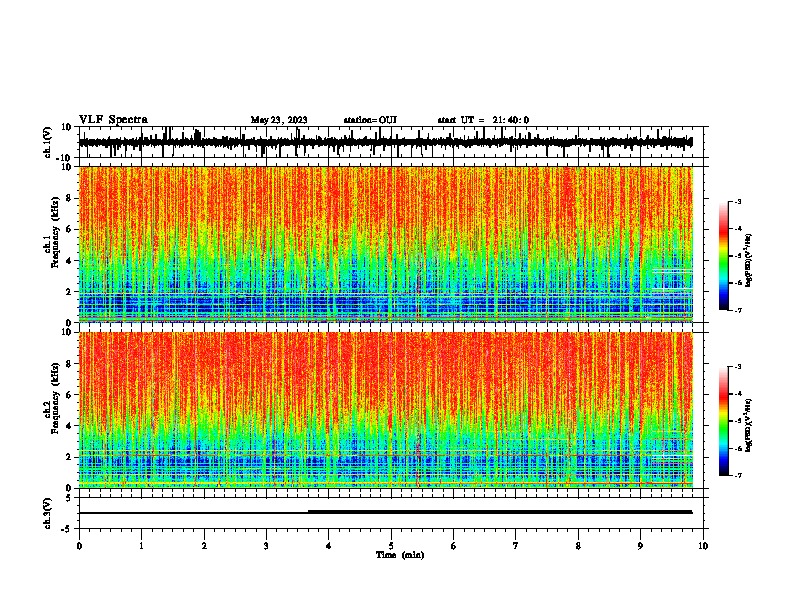The image size is (792, 612).
Task: Click the 'start UT = 21:40:0' label
Action: (483, 120)
